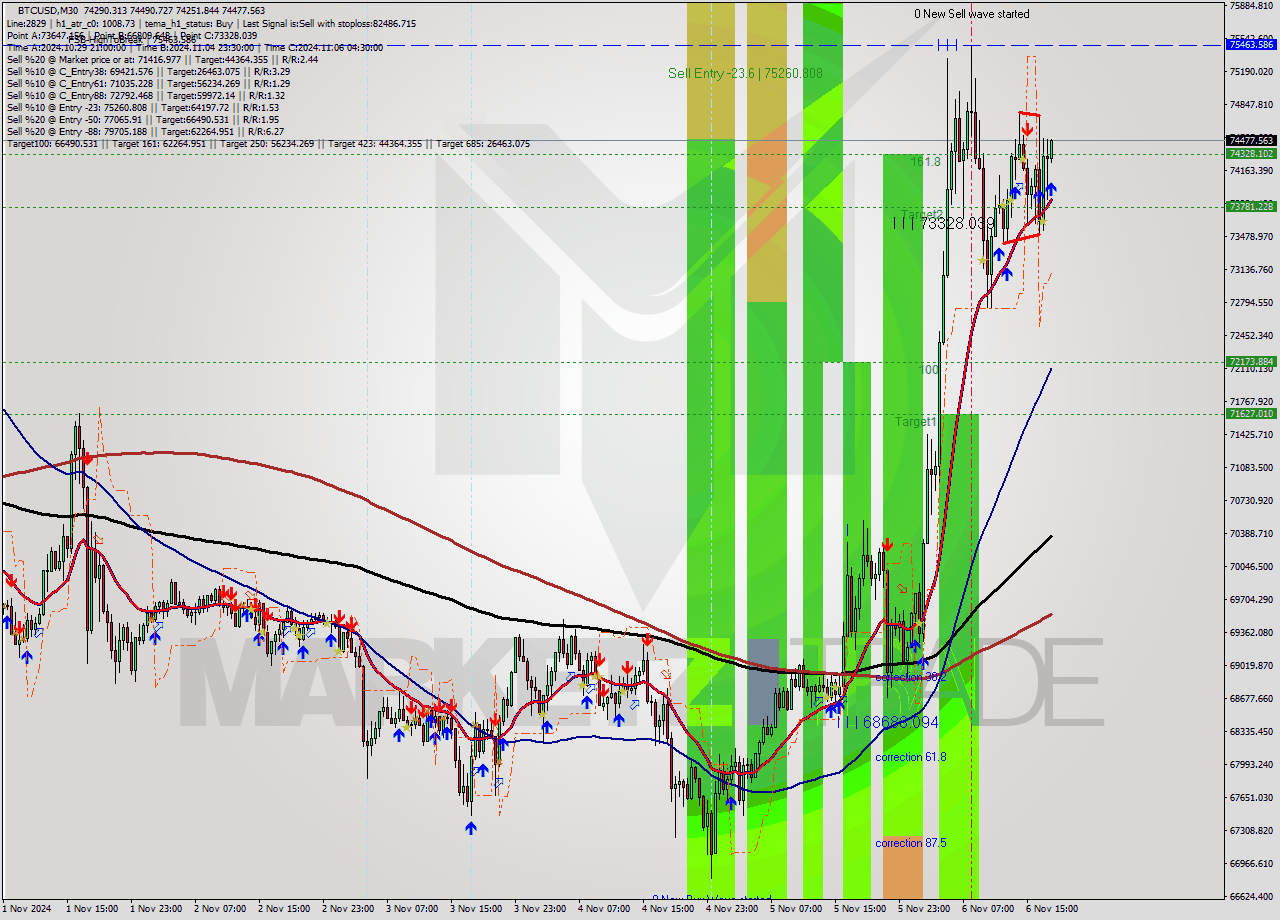Screen dimensions: 1280x920
Task: Select the 'correction 87.5' label
Action: 910,843
